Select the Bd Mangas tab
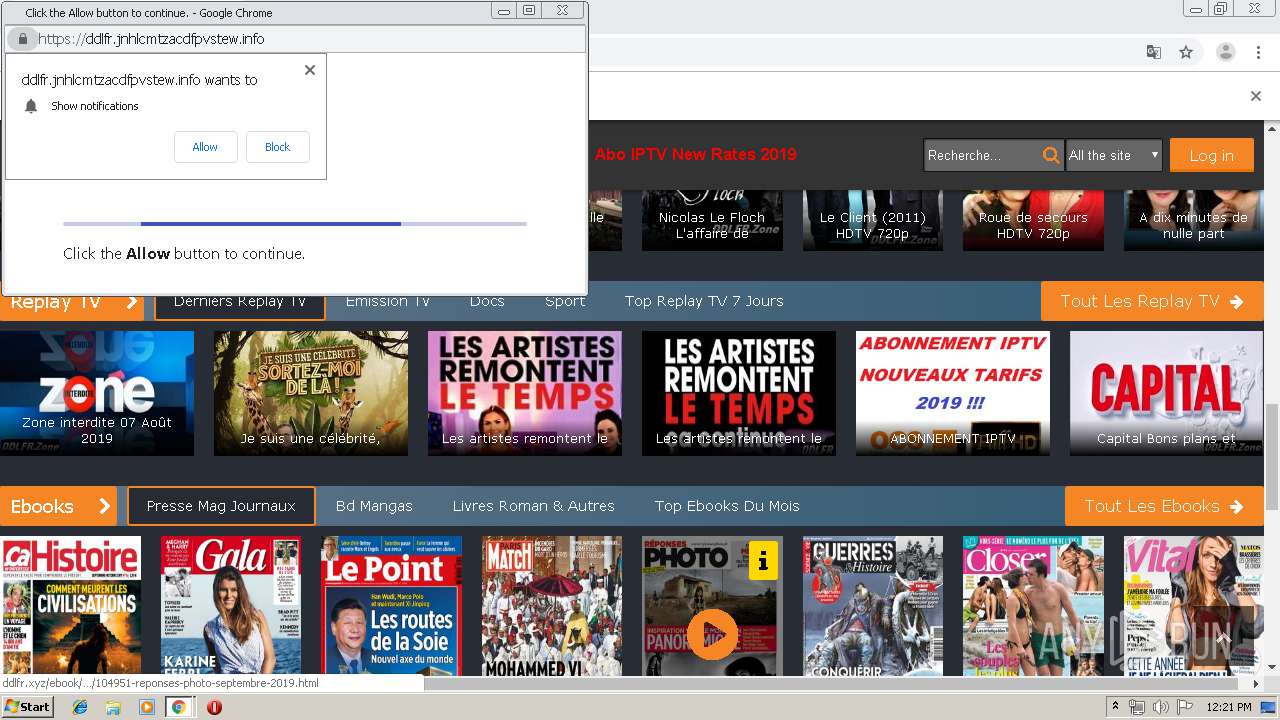Viewport: 1280px width, 720px height. pyautogui.click(x=374, y=506)
